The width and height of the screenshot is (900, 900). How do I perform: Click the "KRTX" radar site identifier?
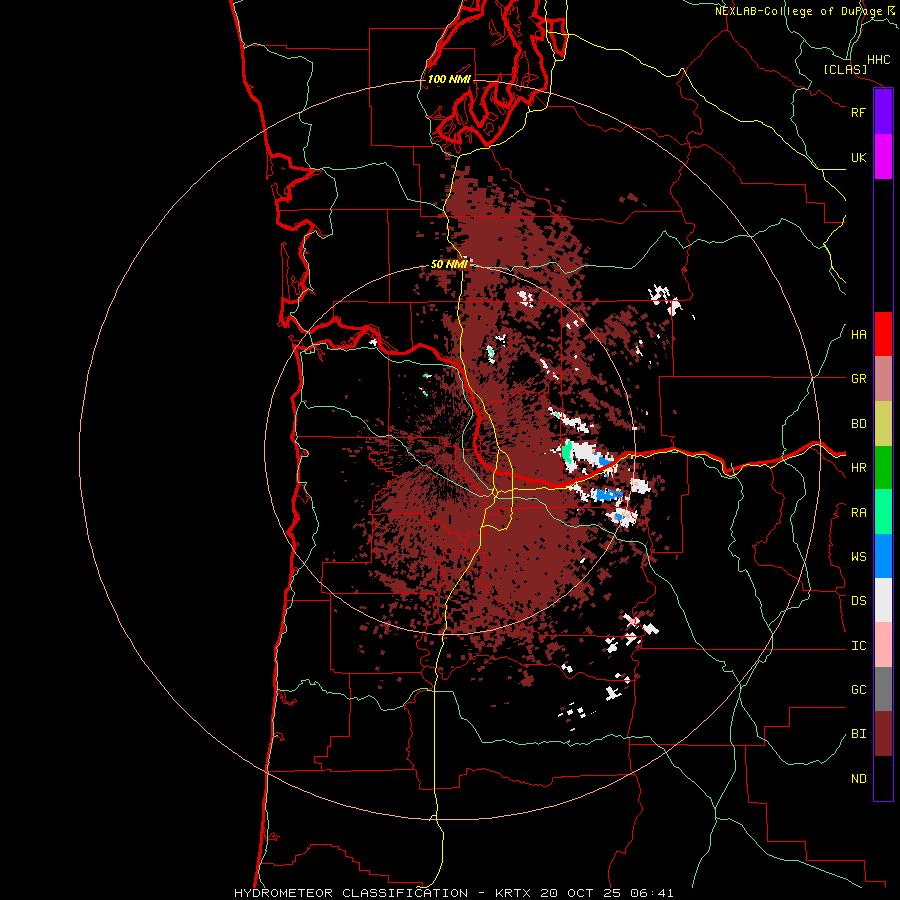click(513, 893)
